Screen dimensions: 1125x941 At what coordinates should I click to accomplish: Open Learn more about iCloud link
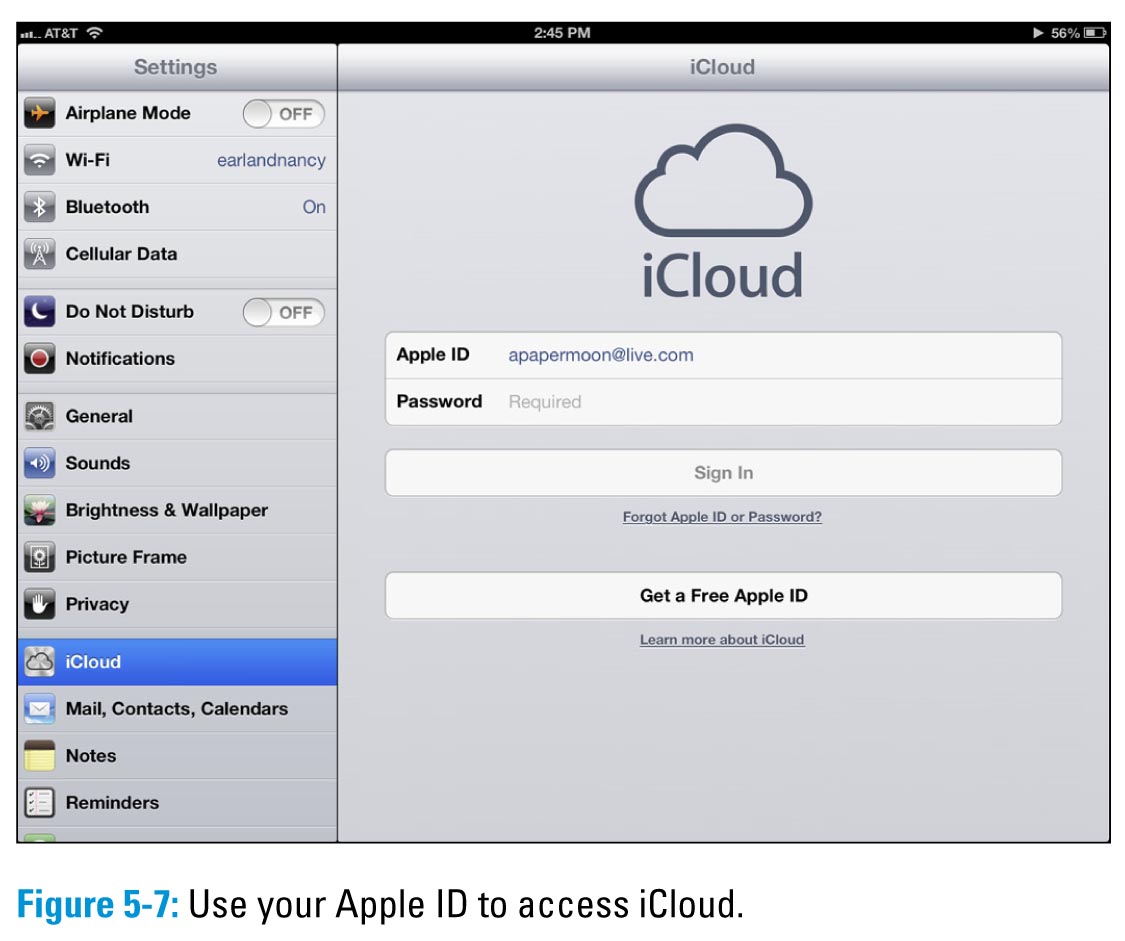tap(722, 640)
